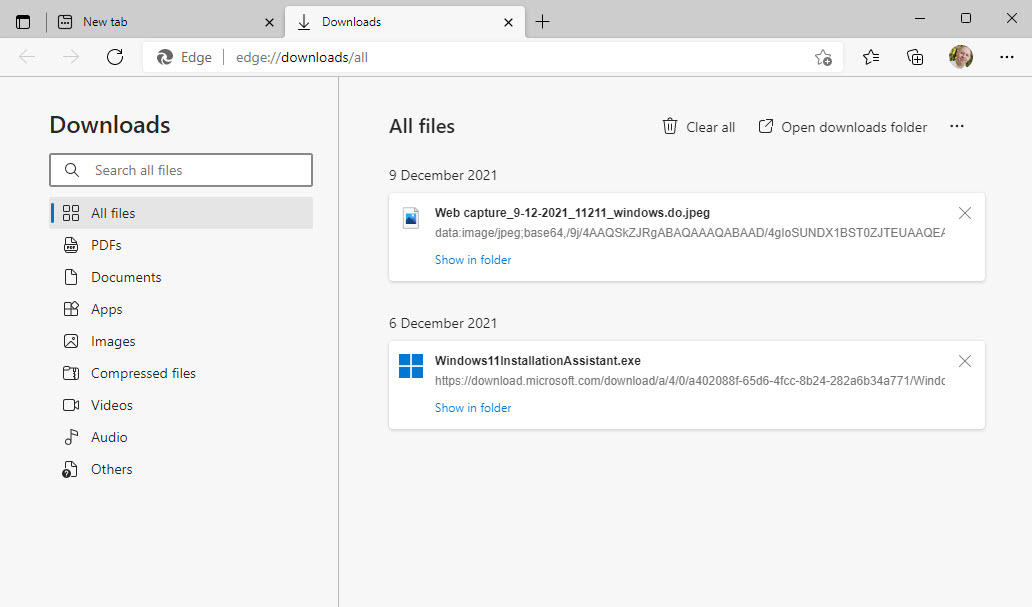This screenshot has width=1032, height=607.
Task: Remove Web capture jpeg from list
Action: [964, 213]
